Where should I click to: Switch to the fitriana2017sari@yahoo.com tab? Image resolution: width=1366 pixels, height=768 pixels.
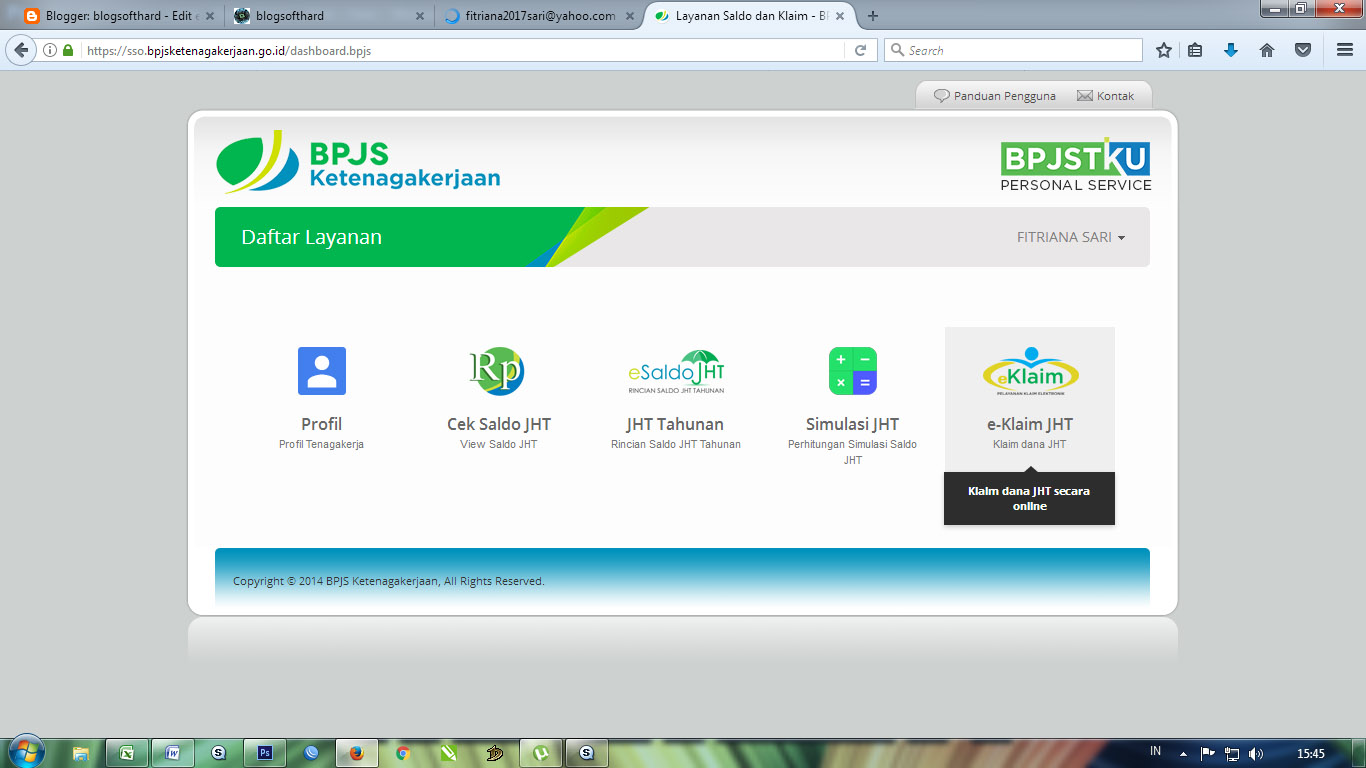tap(540, 16)
